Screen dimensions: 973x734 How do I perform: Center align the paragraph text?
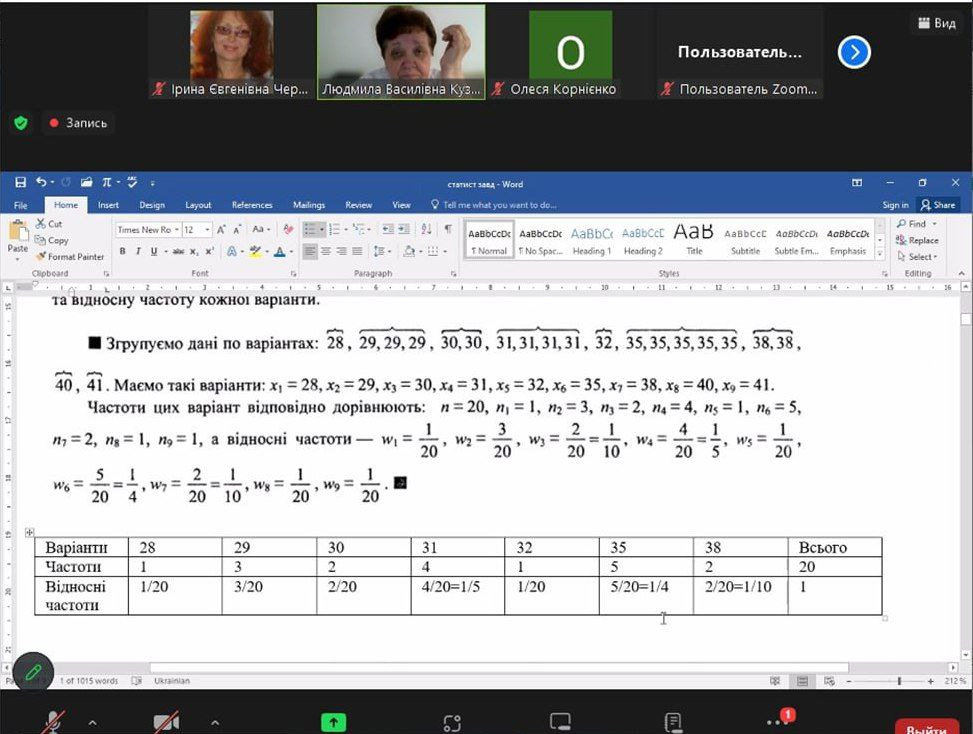tap(326, 251)
